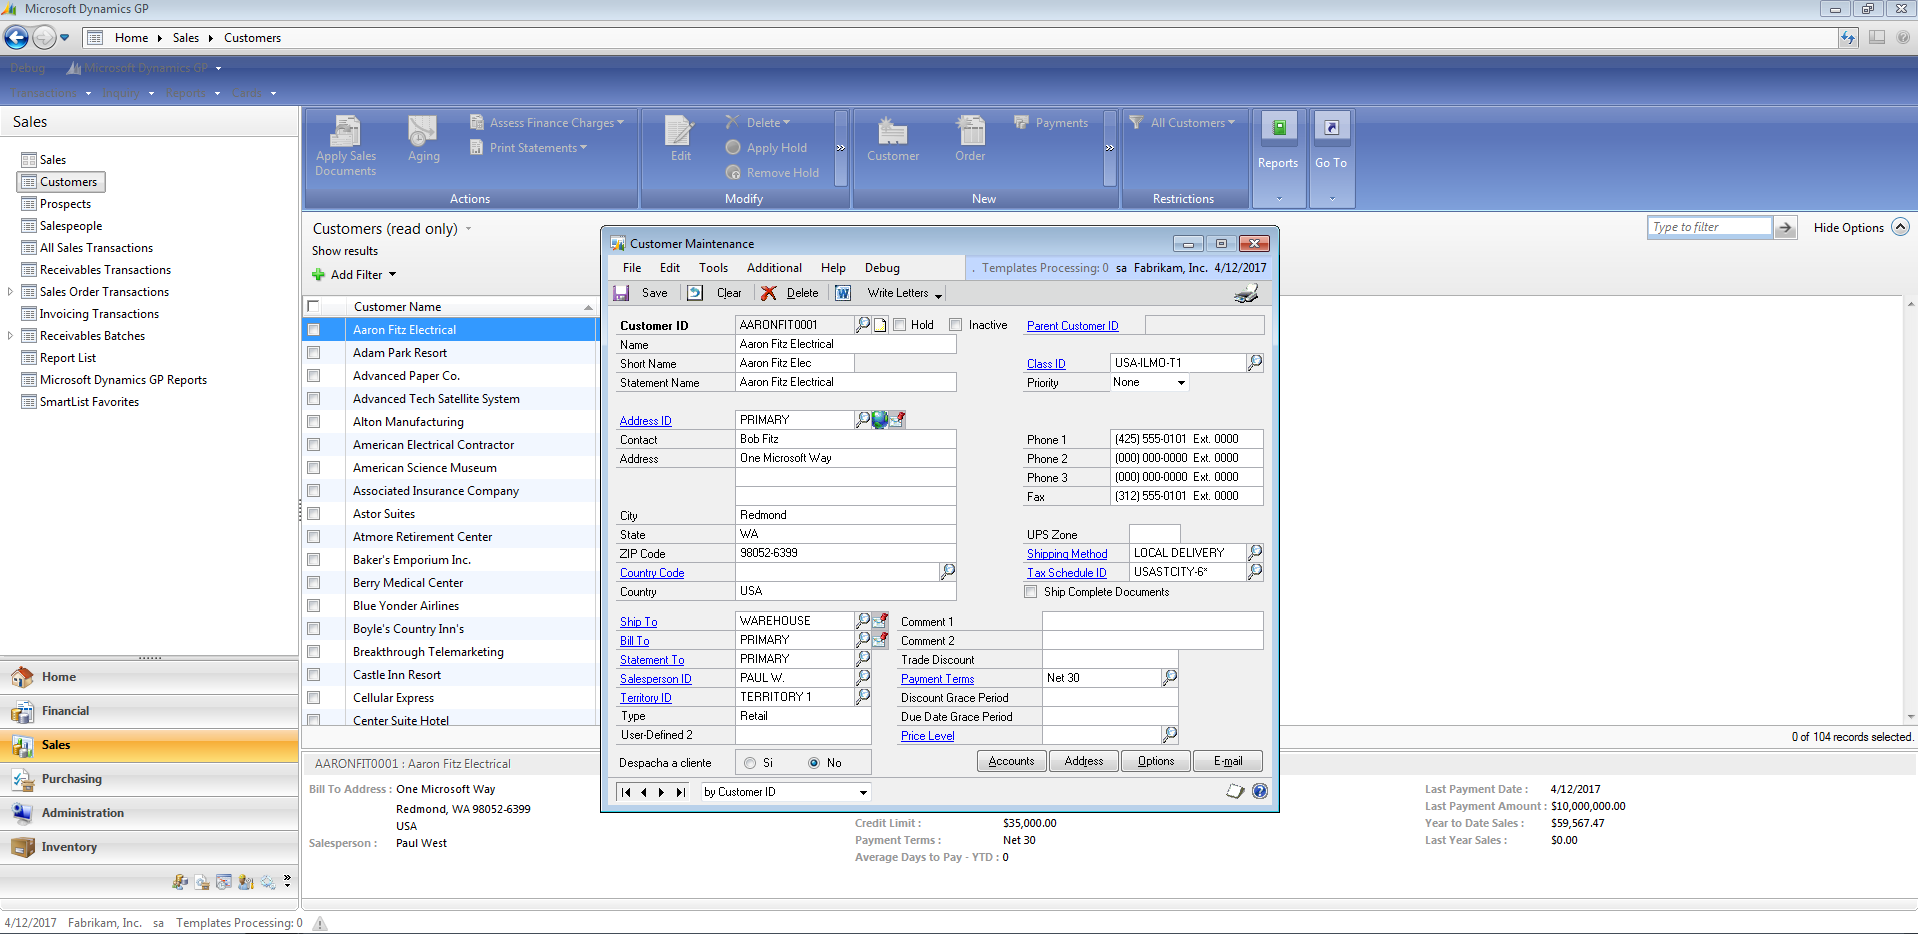
Task: Enable Ship Complete Documents checkbox
Action: [x=1031, y=592]
